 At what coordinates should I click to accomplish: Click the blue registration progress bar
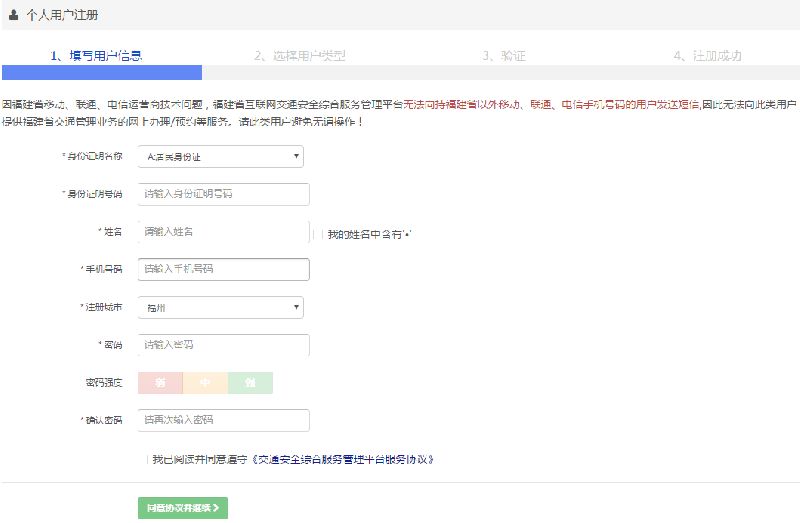pos(101,72)
